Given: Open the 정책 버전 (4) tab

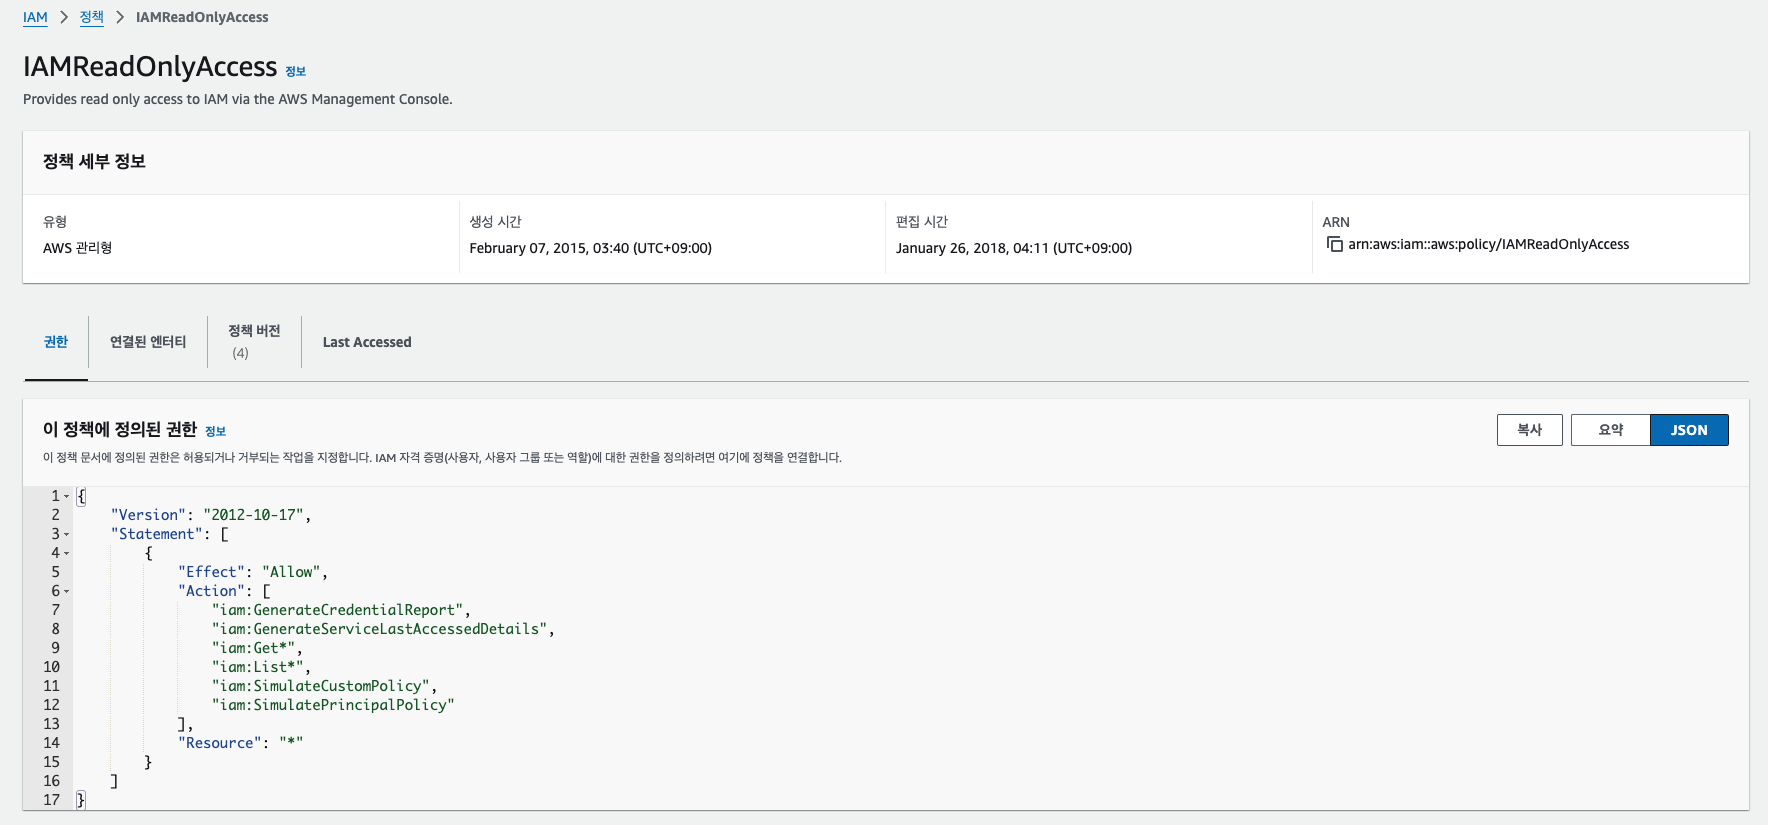Looking at the screenshot, I should [x=254, y=342].
